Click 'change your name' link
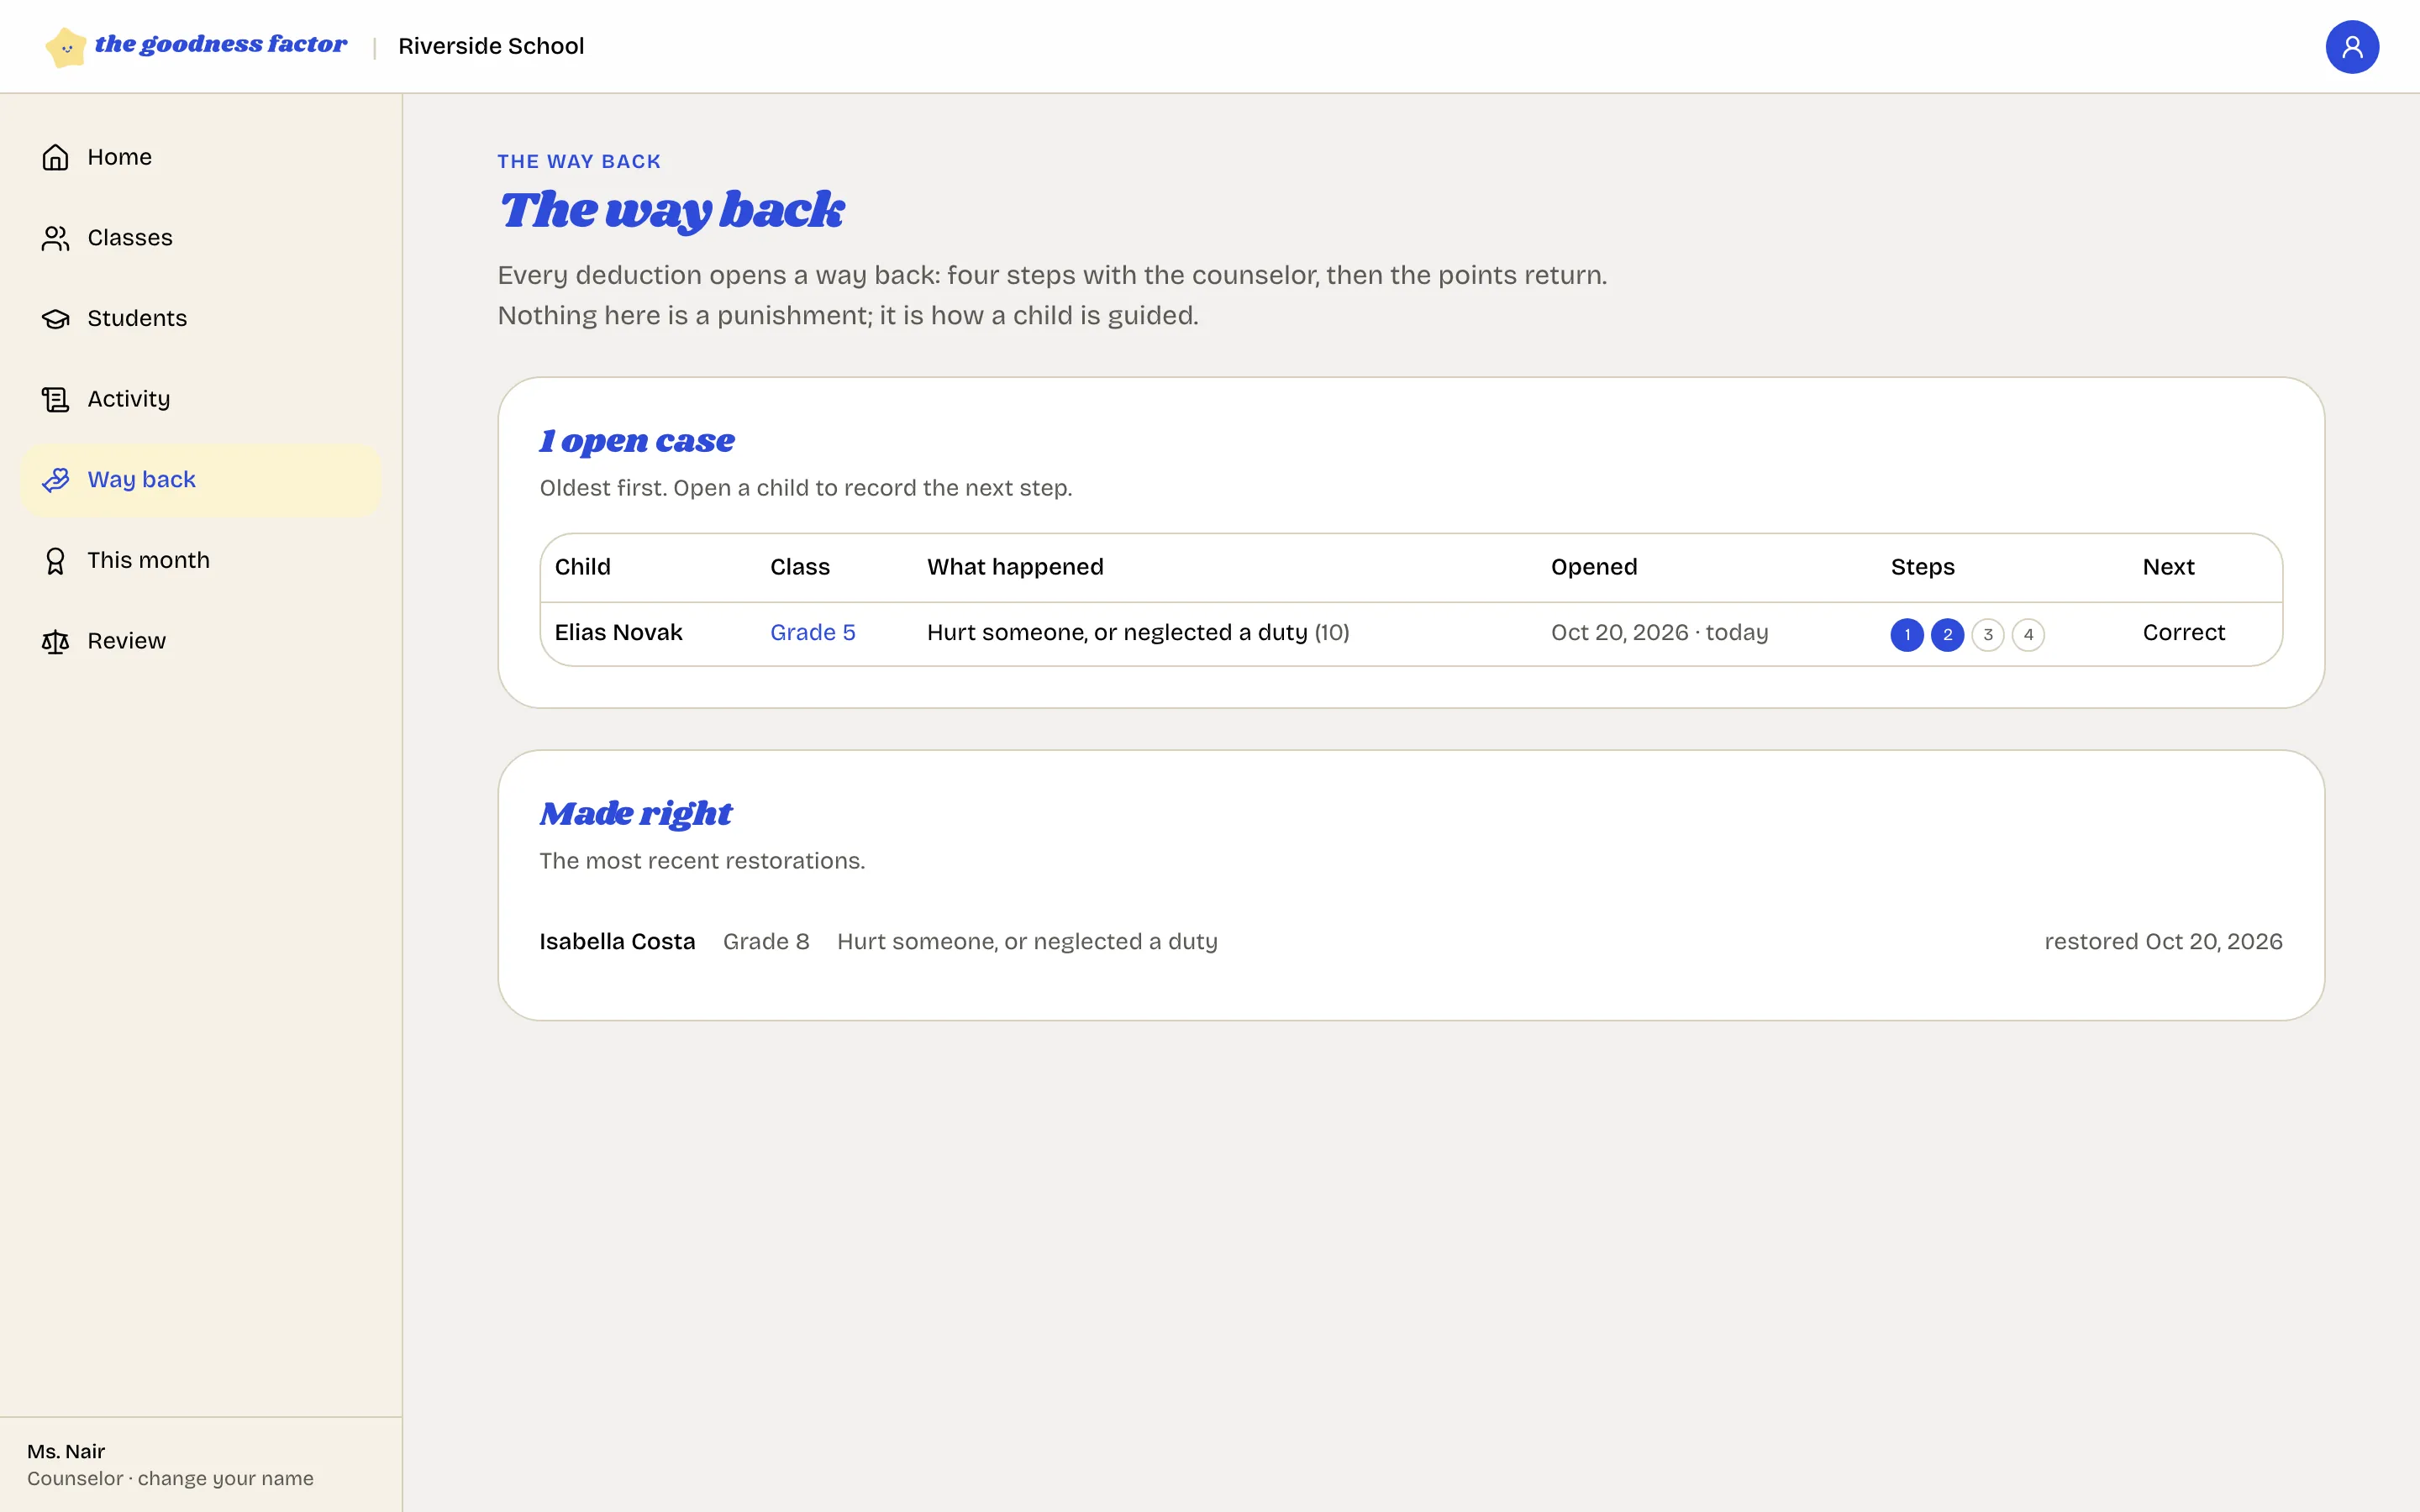 225,1478
